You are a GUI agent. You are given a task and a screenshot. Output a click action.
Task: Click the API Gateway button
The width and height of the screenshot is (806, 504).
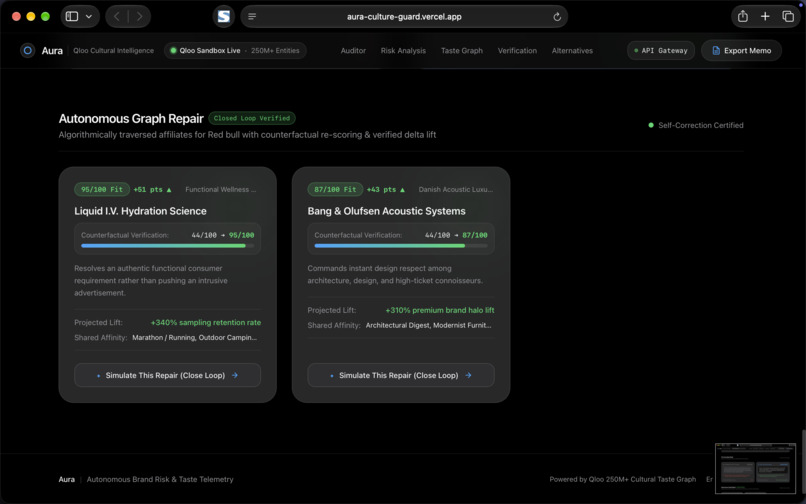(x=661, y=50)
